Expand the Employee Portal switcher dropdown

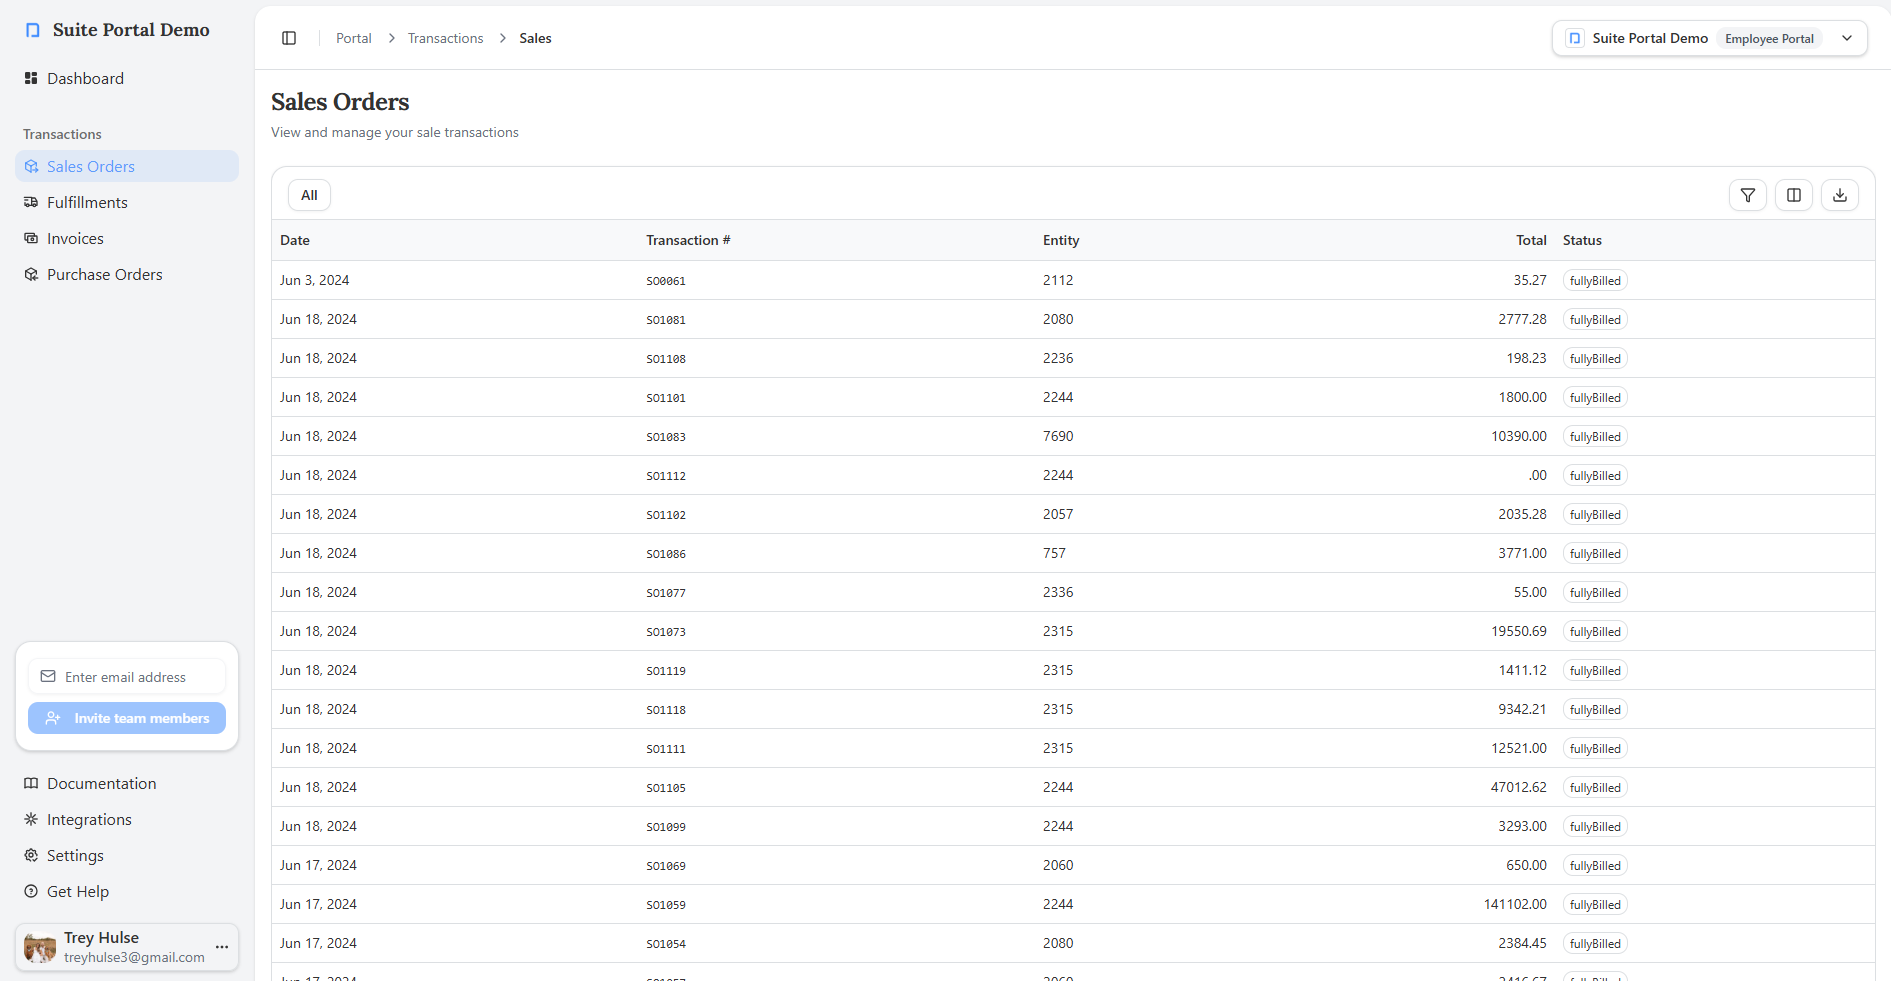tap(1846, 38)
